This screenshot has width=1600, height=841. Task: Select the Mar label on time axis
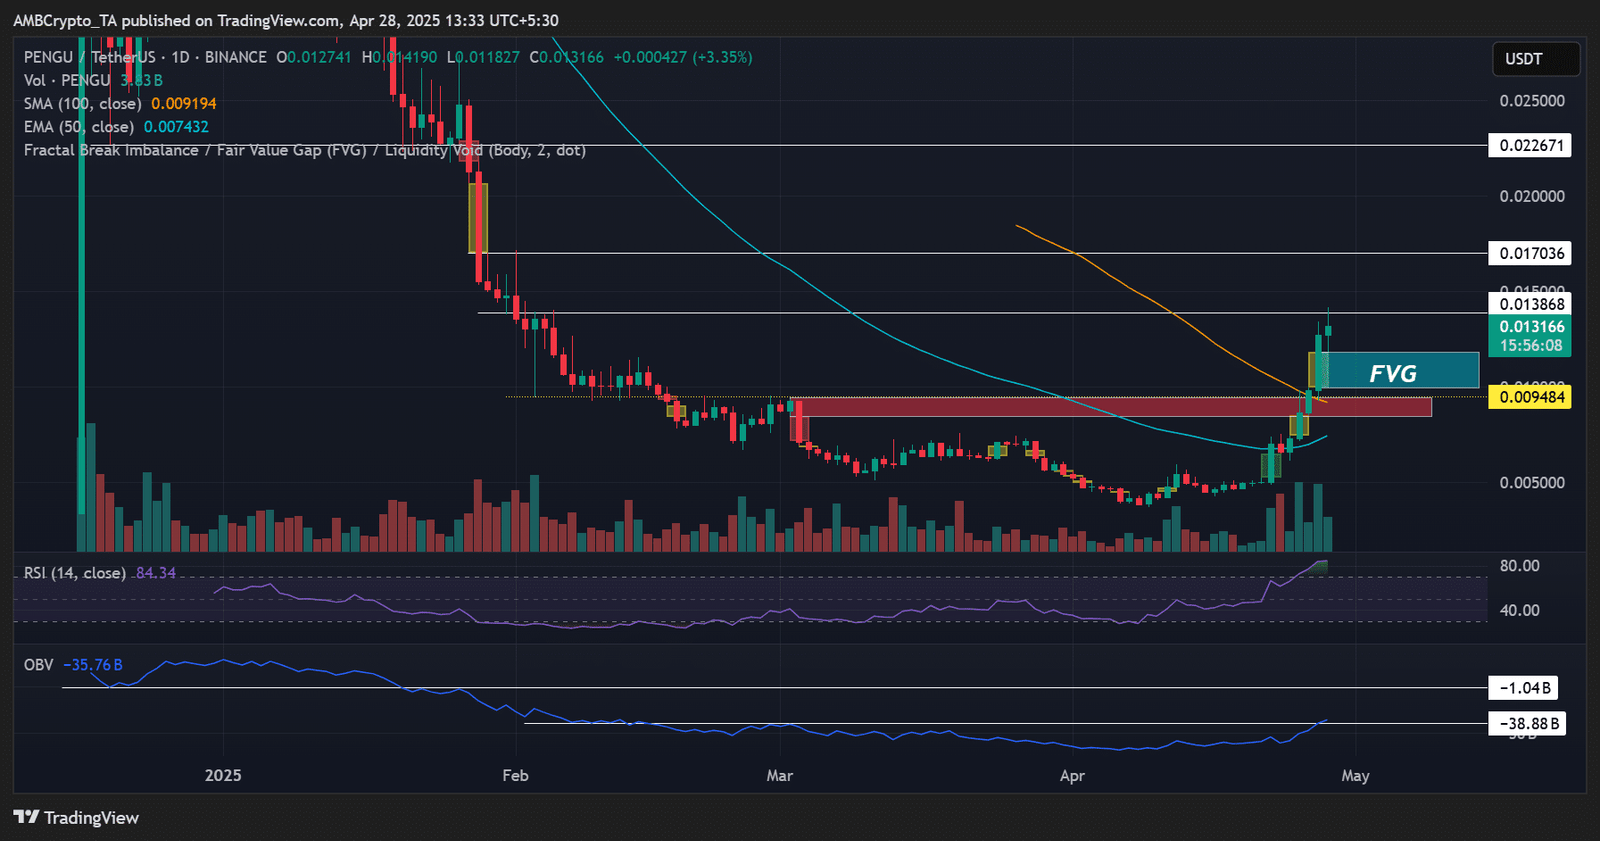click(779, 776)
